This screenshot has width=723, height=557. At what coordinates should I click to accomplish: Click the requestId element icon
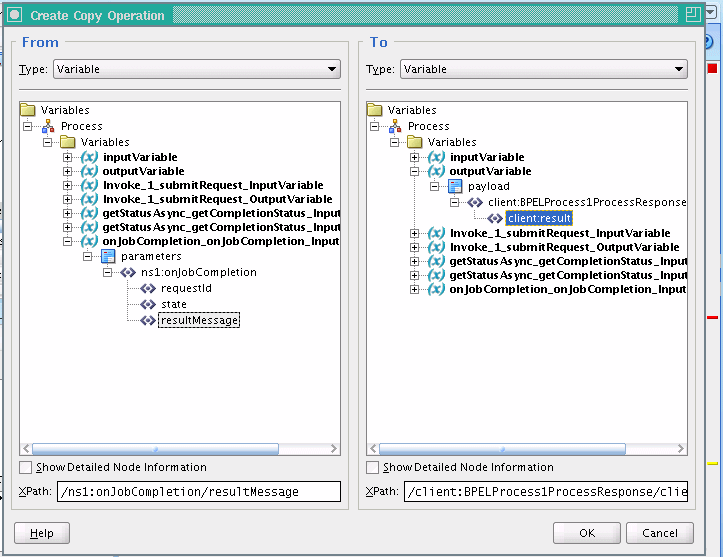[148, 289]
